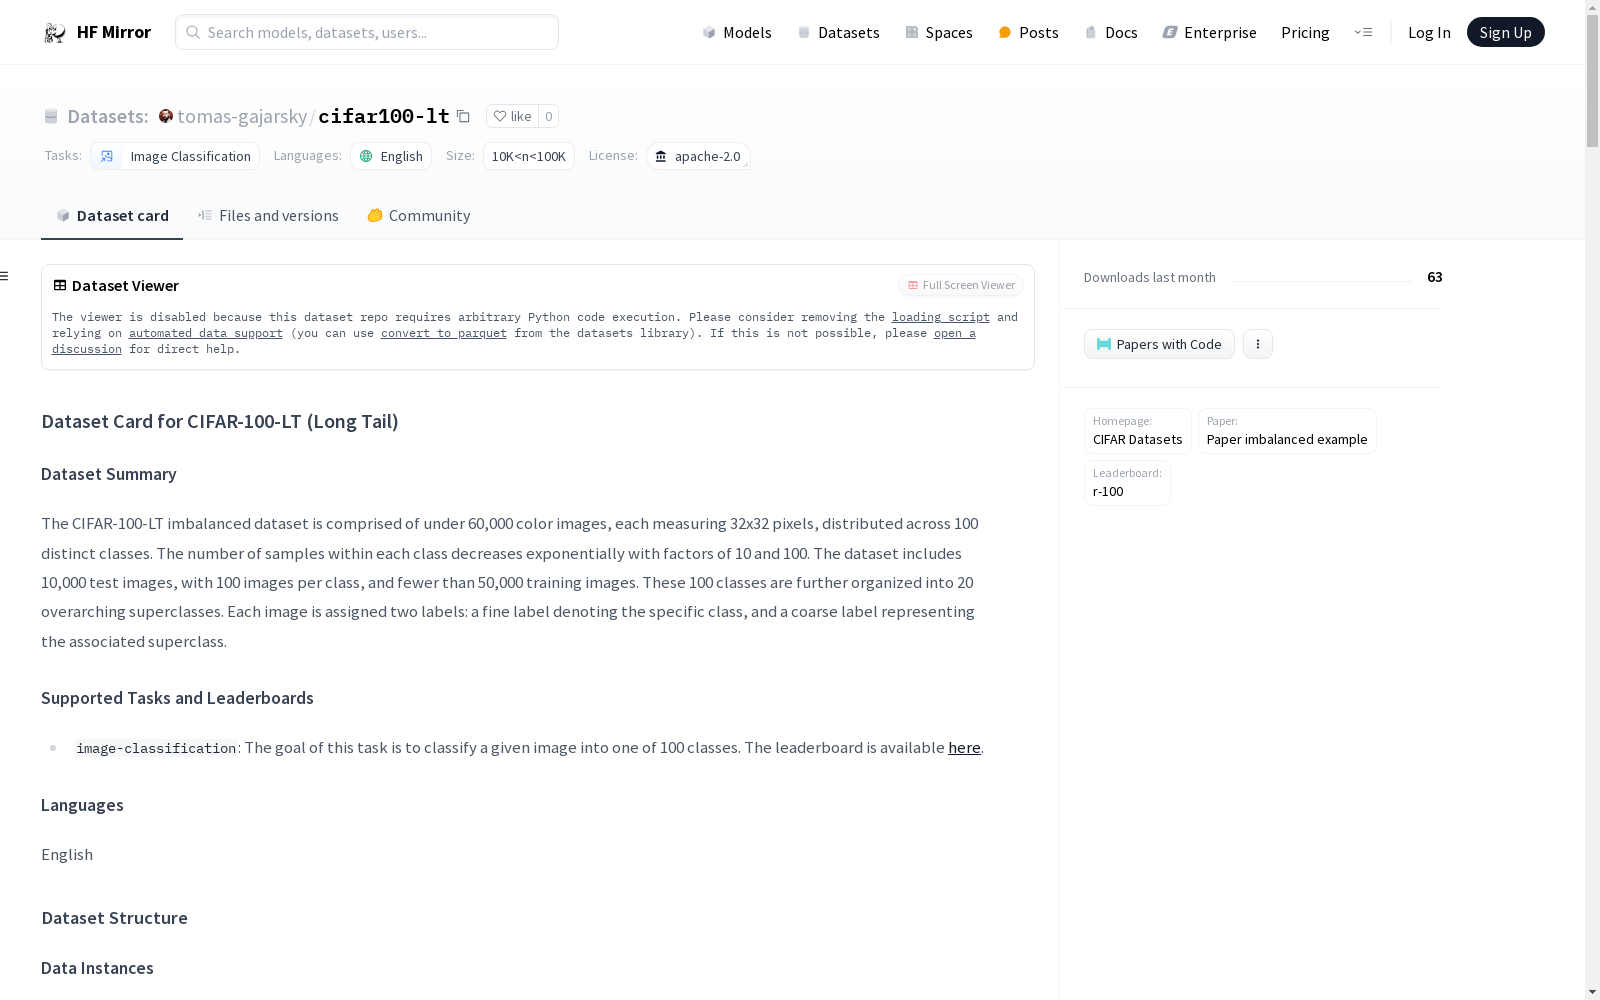
Task: Click the 'Data Instances' heading
Action: pos(97,968)
